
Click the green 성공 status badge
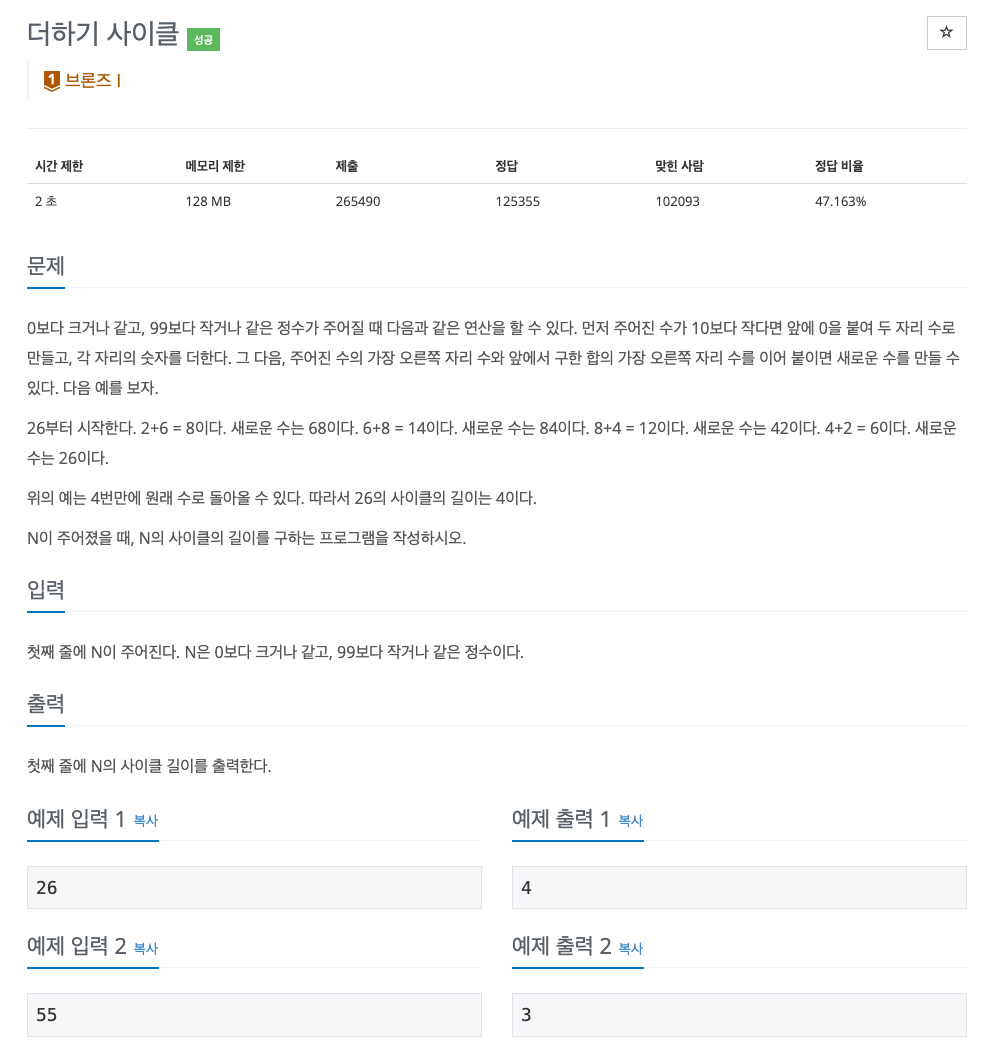[x=203, y=40]
